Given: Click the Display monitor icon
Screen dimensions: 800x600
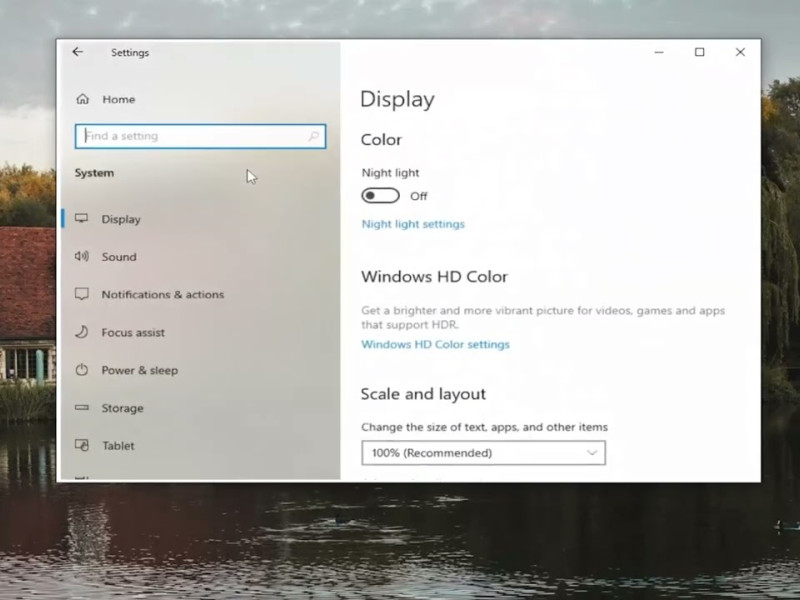Looking at the screenshot, I should tap(82, 218).
